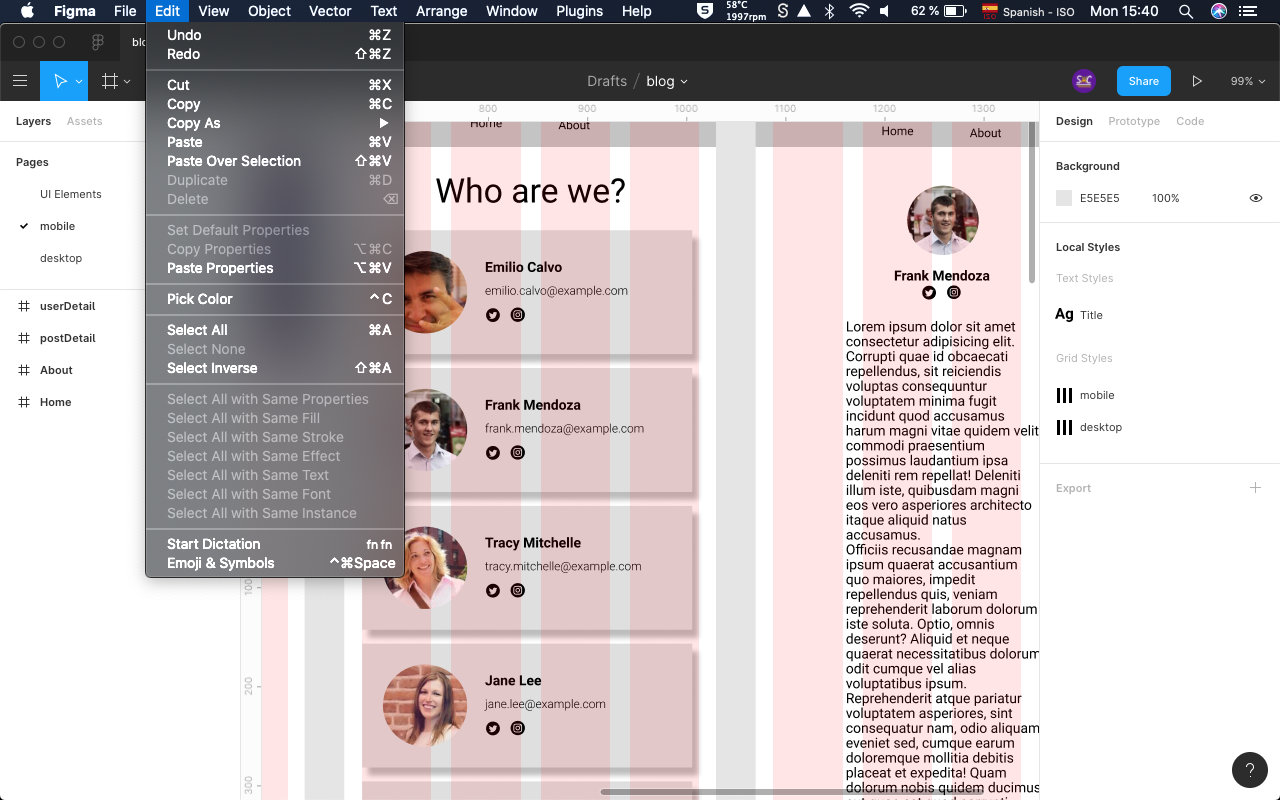The image size is (1280, 800).
Task: Open the Apple menu
Action: [x=27, y=11]
